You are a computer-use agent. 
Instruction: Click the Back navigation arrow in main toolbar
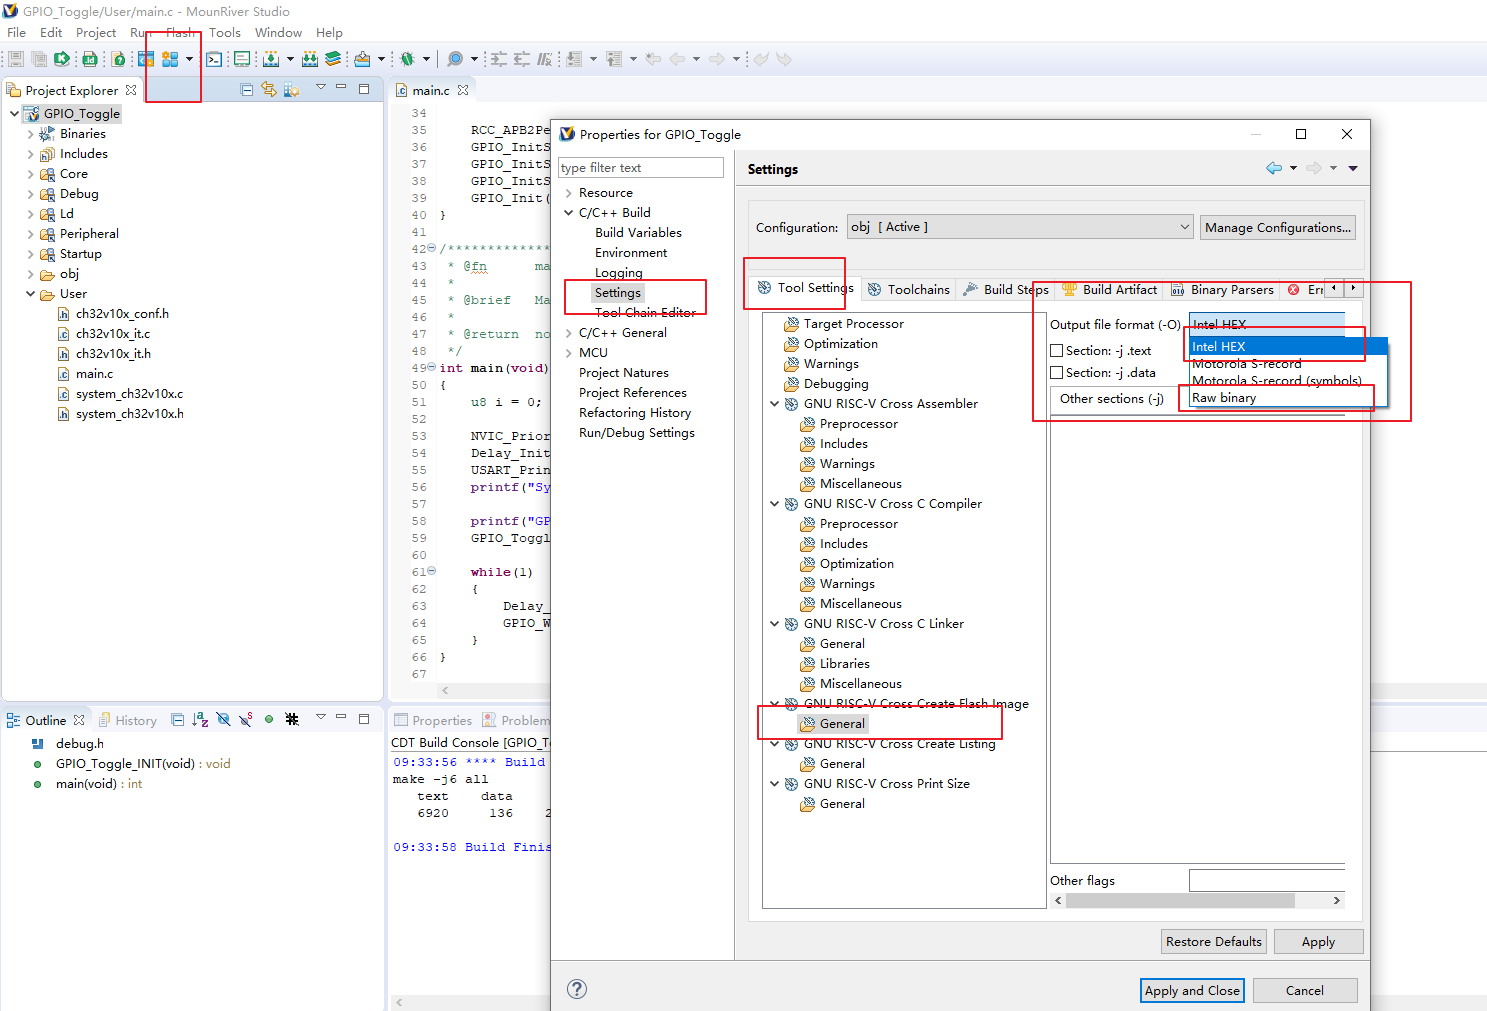[677, 59]
